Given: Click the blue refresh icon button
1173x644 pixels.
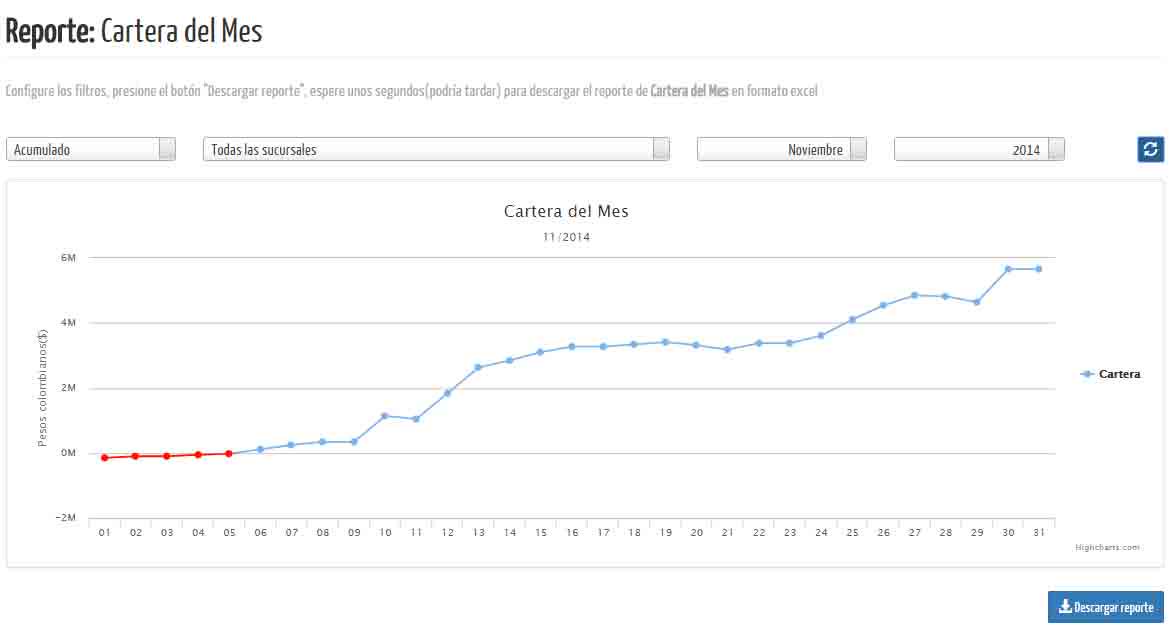Looking at the screenshot, I should 1150,150.
